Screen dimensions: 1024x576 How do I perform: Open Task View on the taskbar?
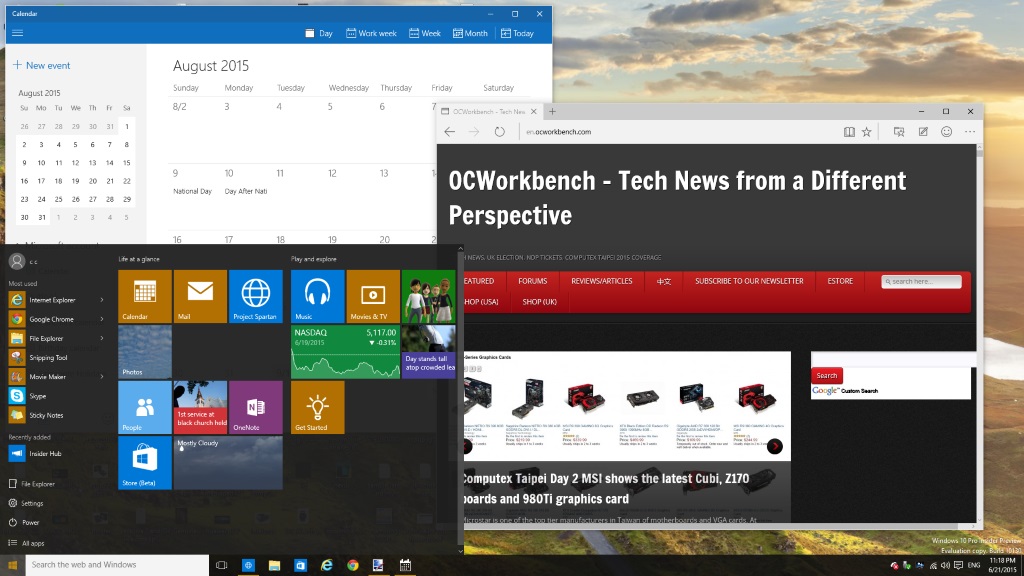click(221, 565)
